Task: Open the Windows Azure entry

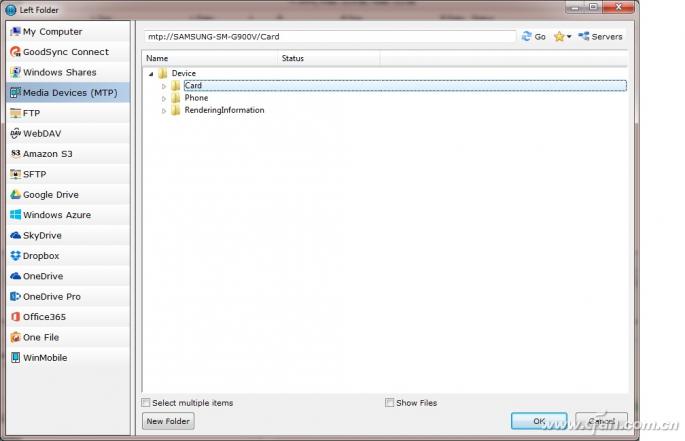Action: click(68, 215)
